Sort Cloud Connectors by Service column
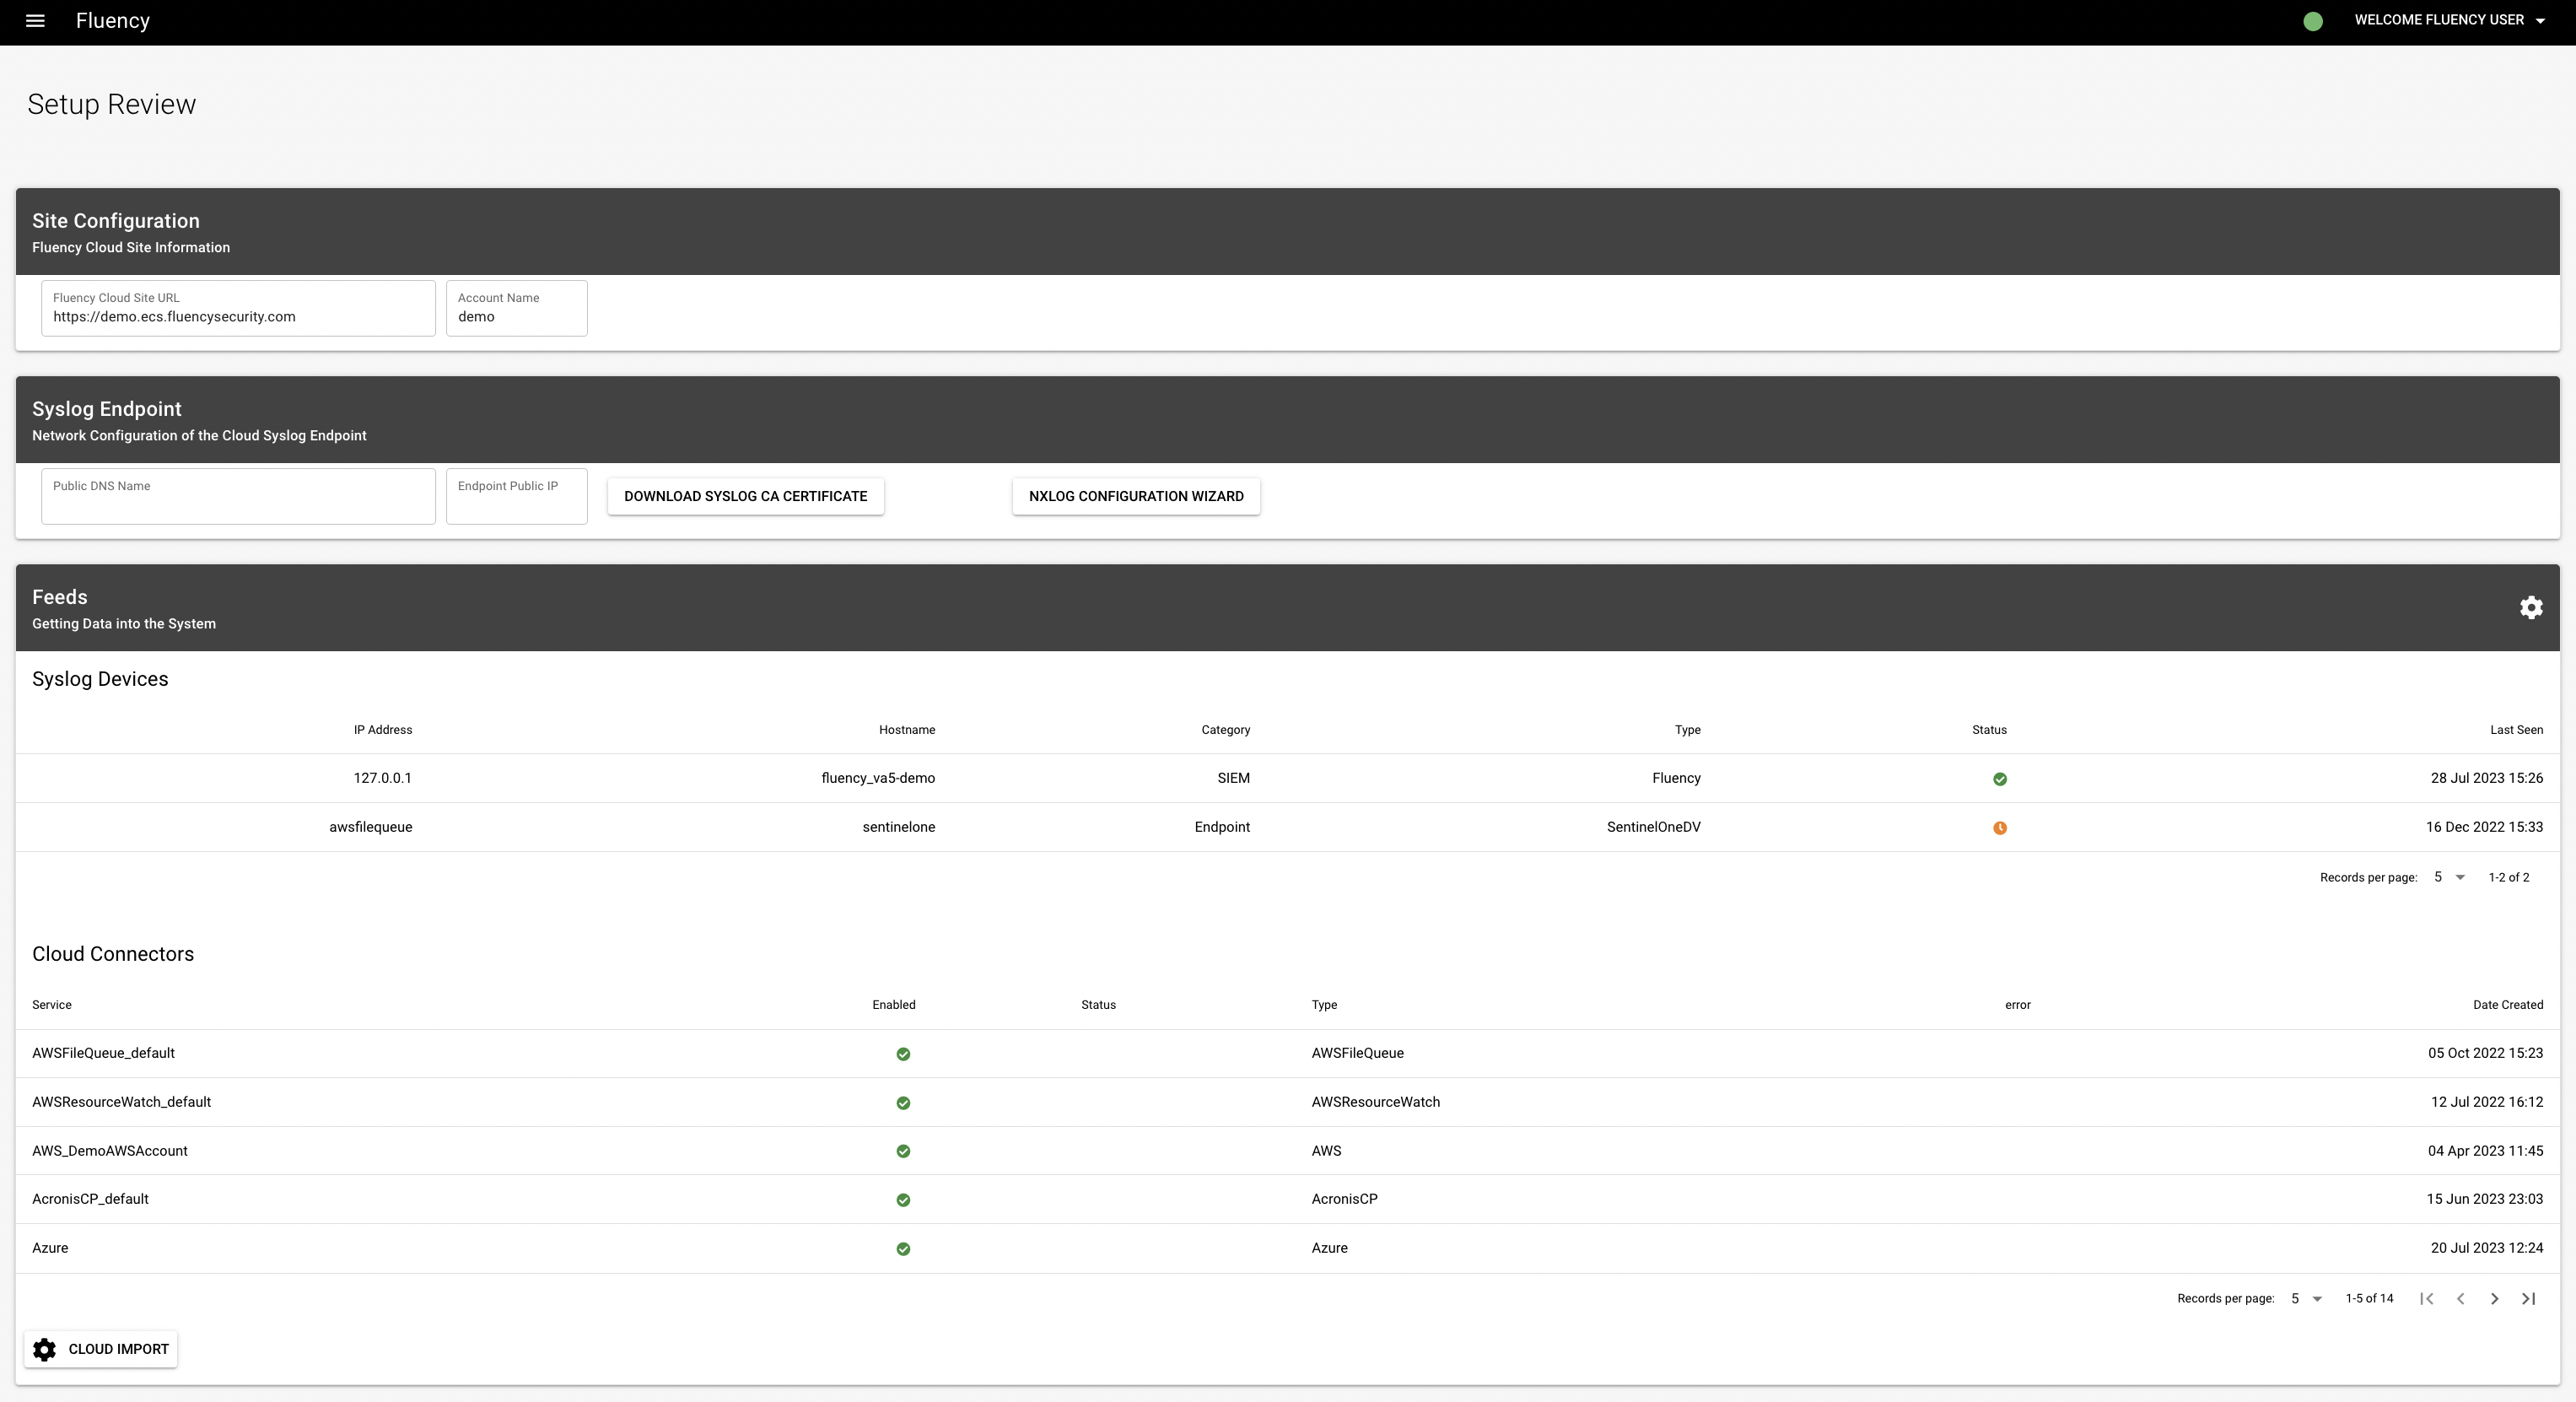 (52, 1005)
